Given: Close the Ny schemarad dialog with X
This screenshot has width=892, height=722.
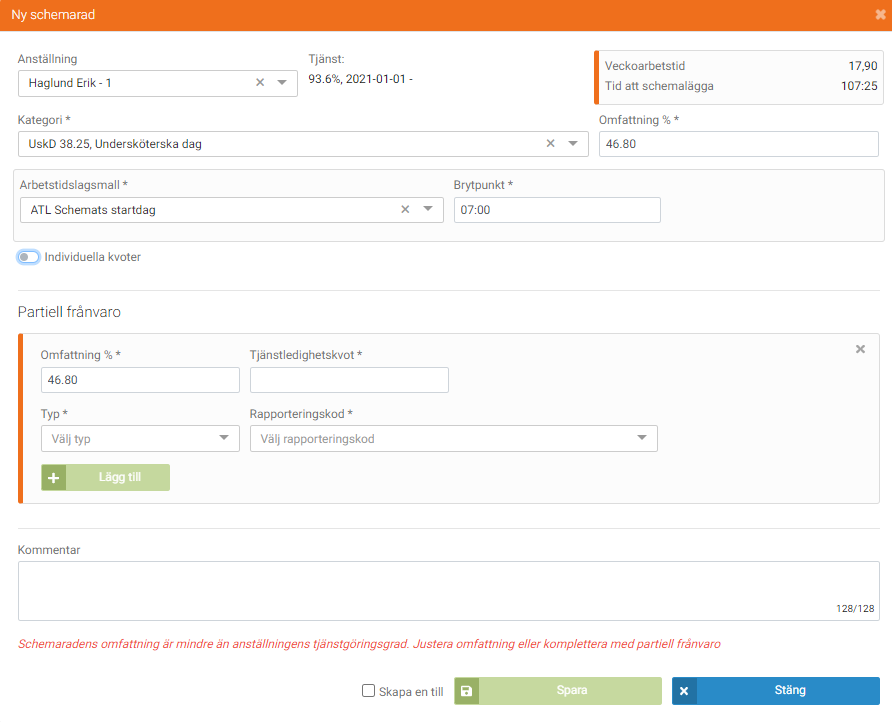Looking at the screenshot, I should pos(879,15).
